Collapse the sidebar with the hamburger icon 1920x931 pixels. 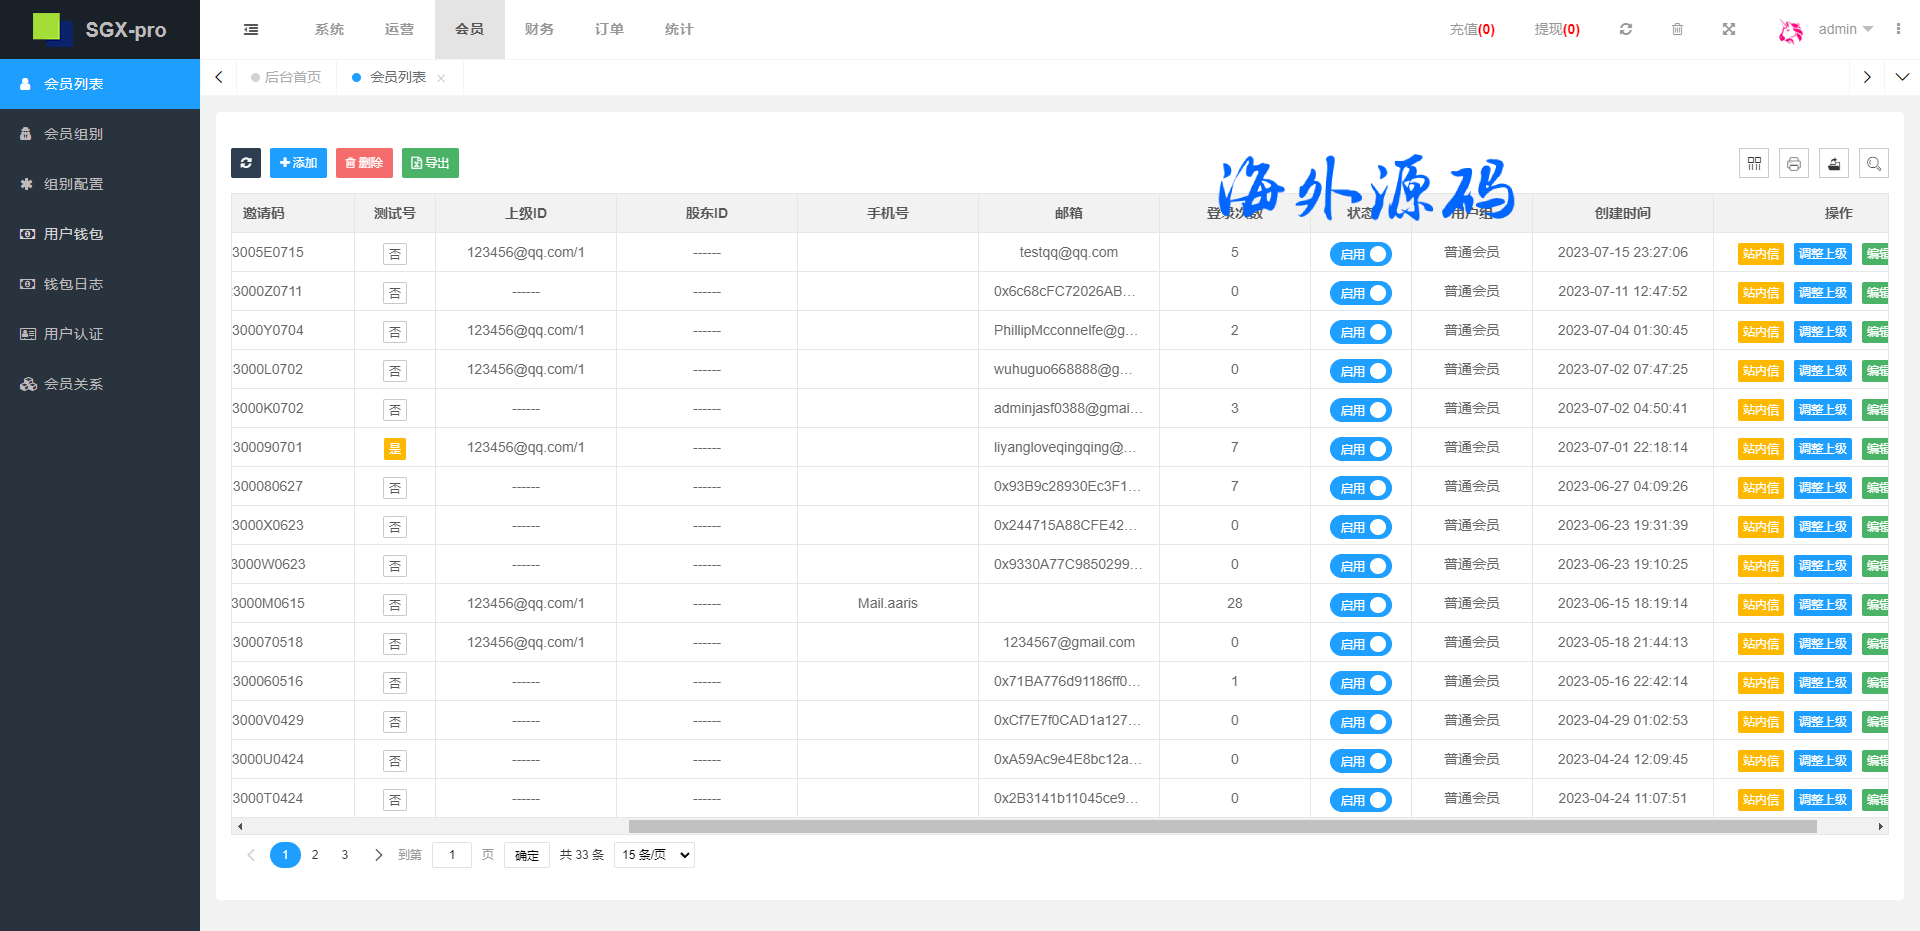(x=251, y=30)
